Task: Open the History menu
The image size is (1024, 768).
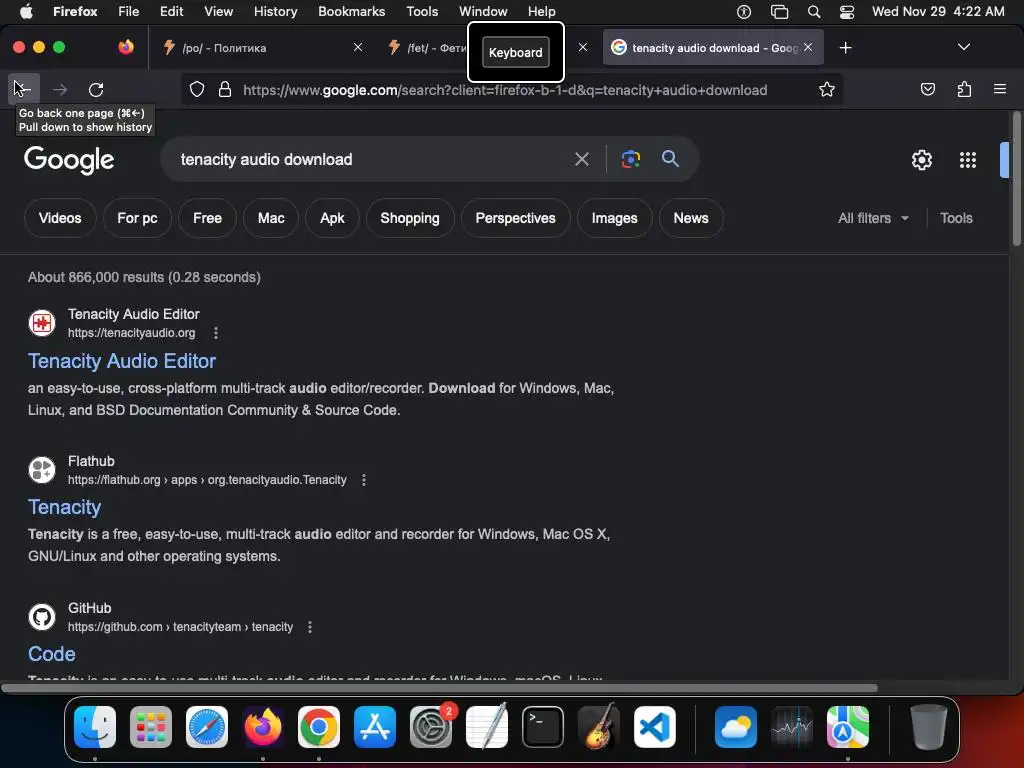Action: pos(275,11)
